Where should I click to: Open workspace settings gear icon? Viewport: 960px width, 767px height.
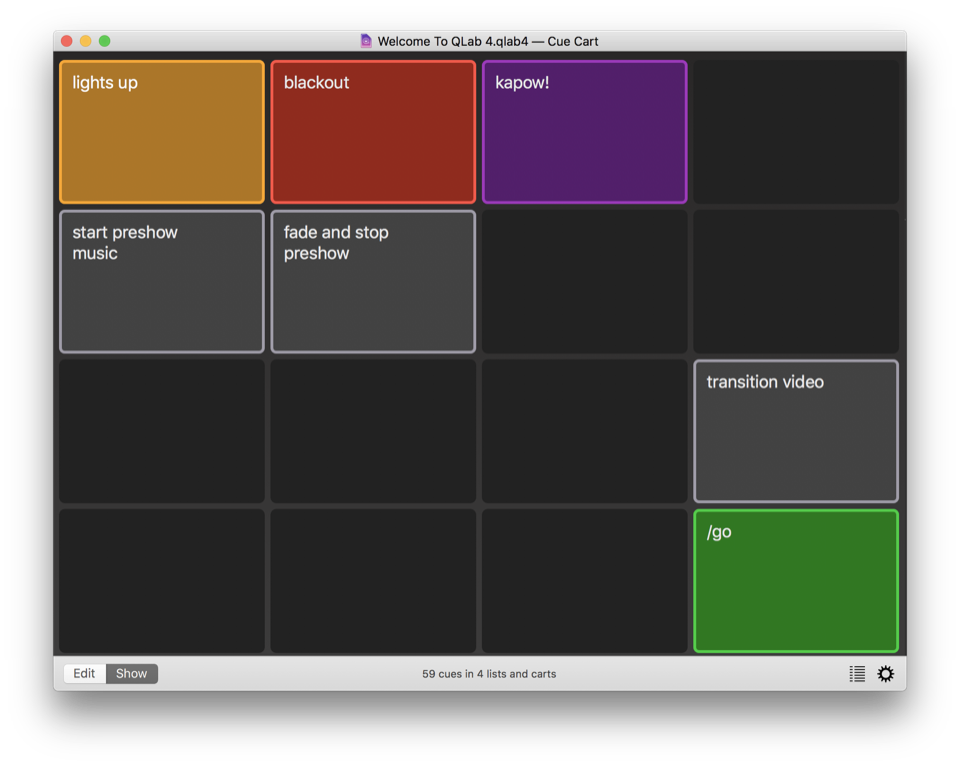click(x=886, y=674)
